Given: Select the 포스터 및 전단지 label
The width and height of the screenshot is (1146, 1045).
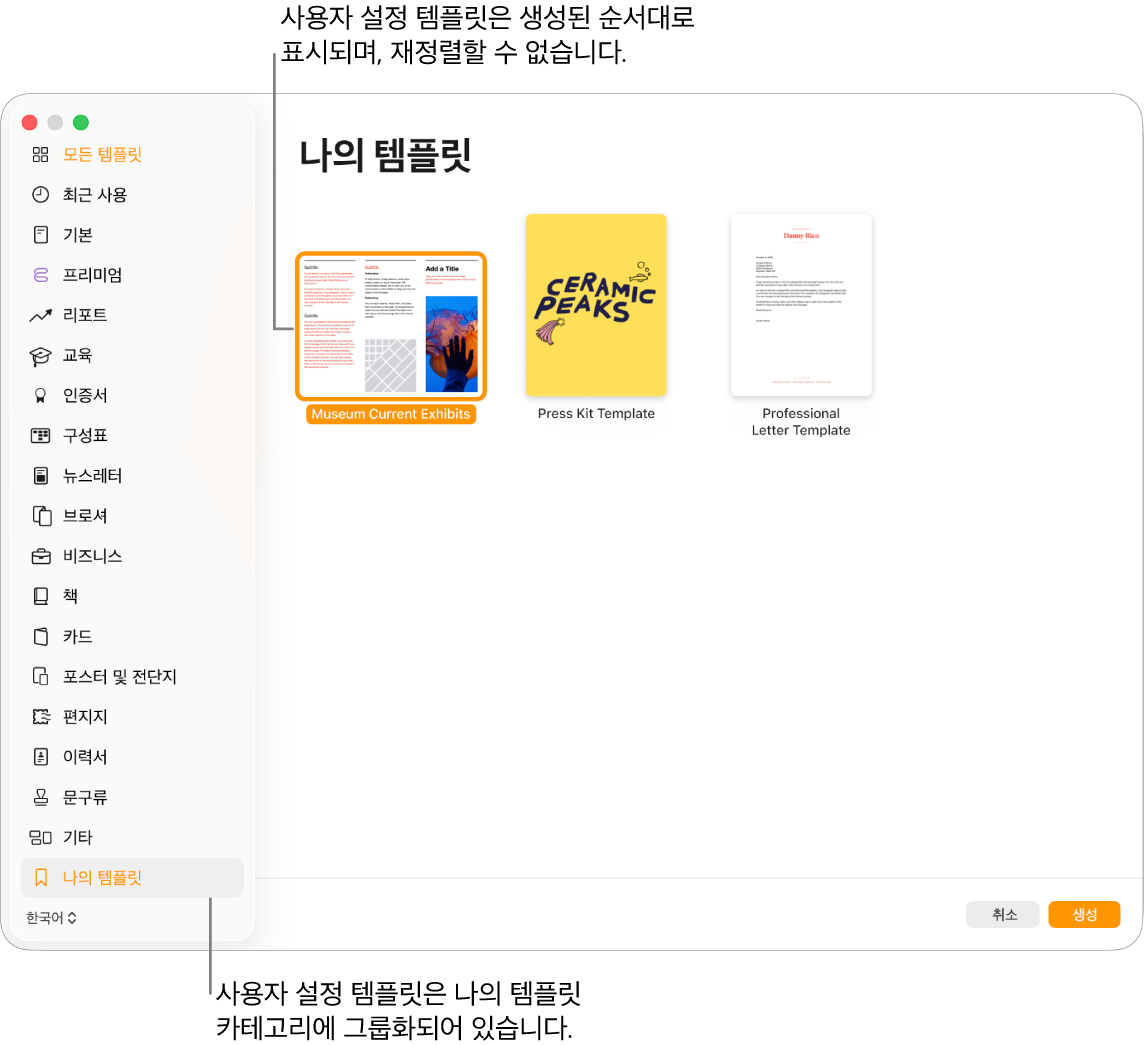Looking at the screenshot, I should point(120,677).
